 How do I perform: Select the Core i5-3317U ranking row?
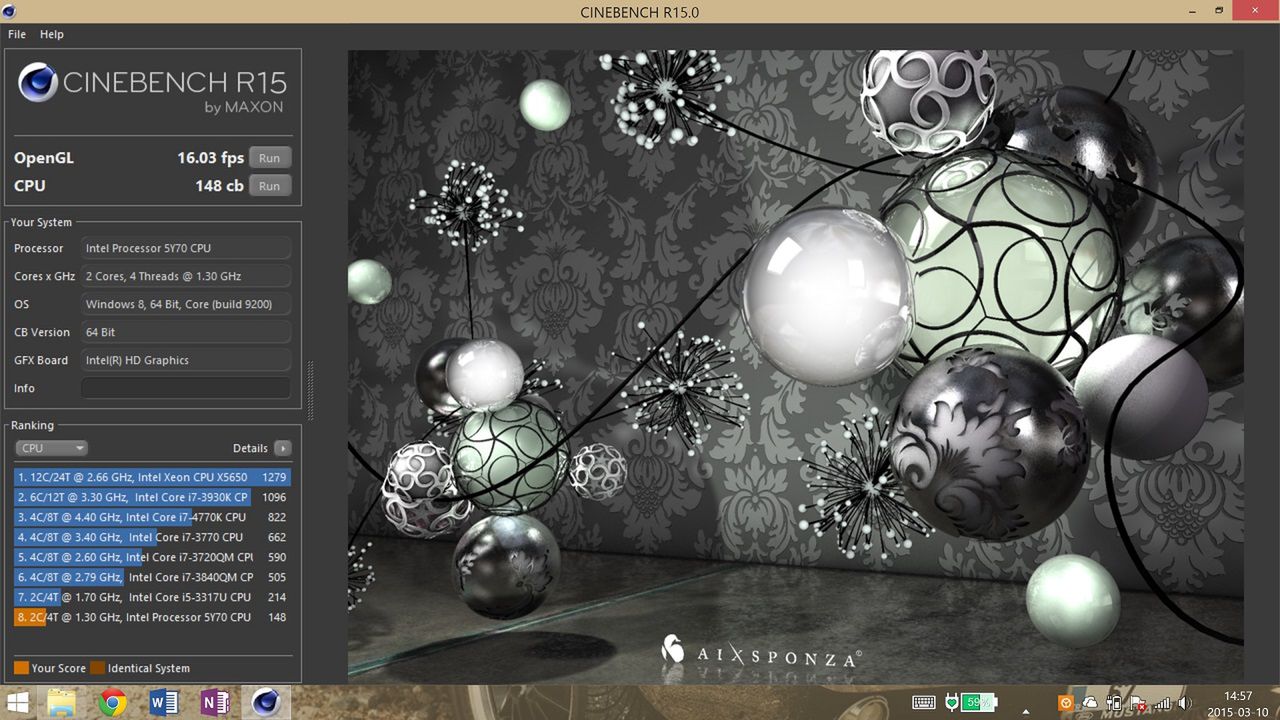(x=152, y=597)
